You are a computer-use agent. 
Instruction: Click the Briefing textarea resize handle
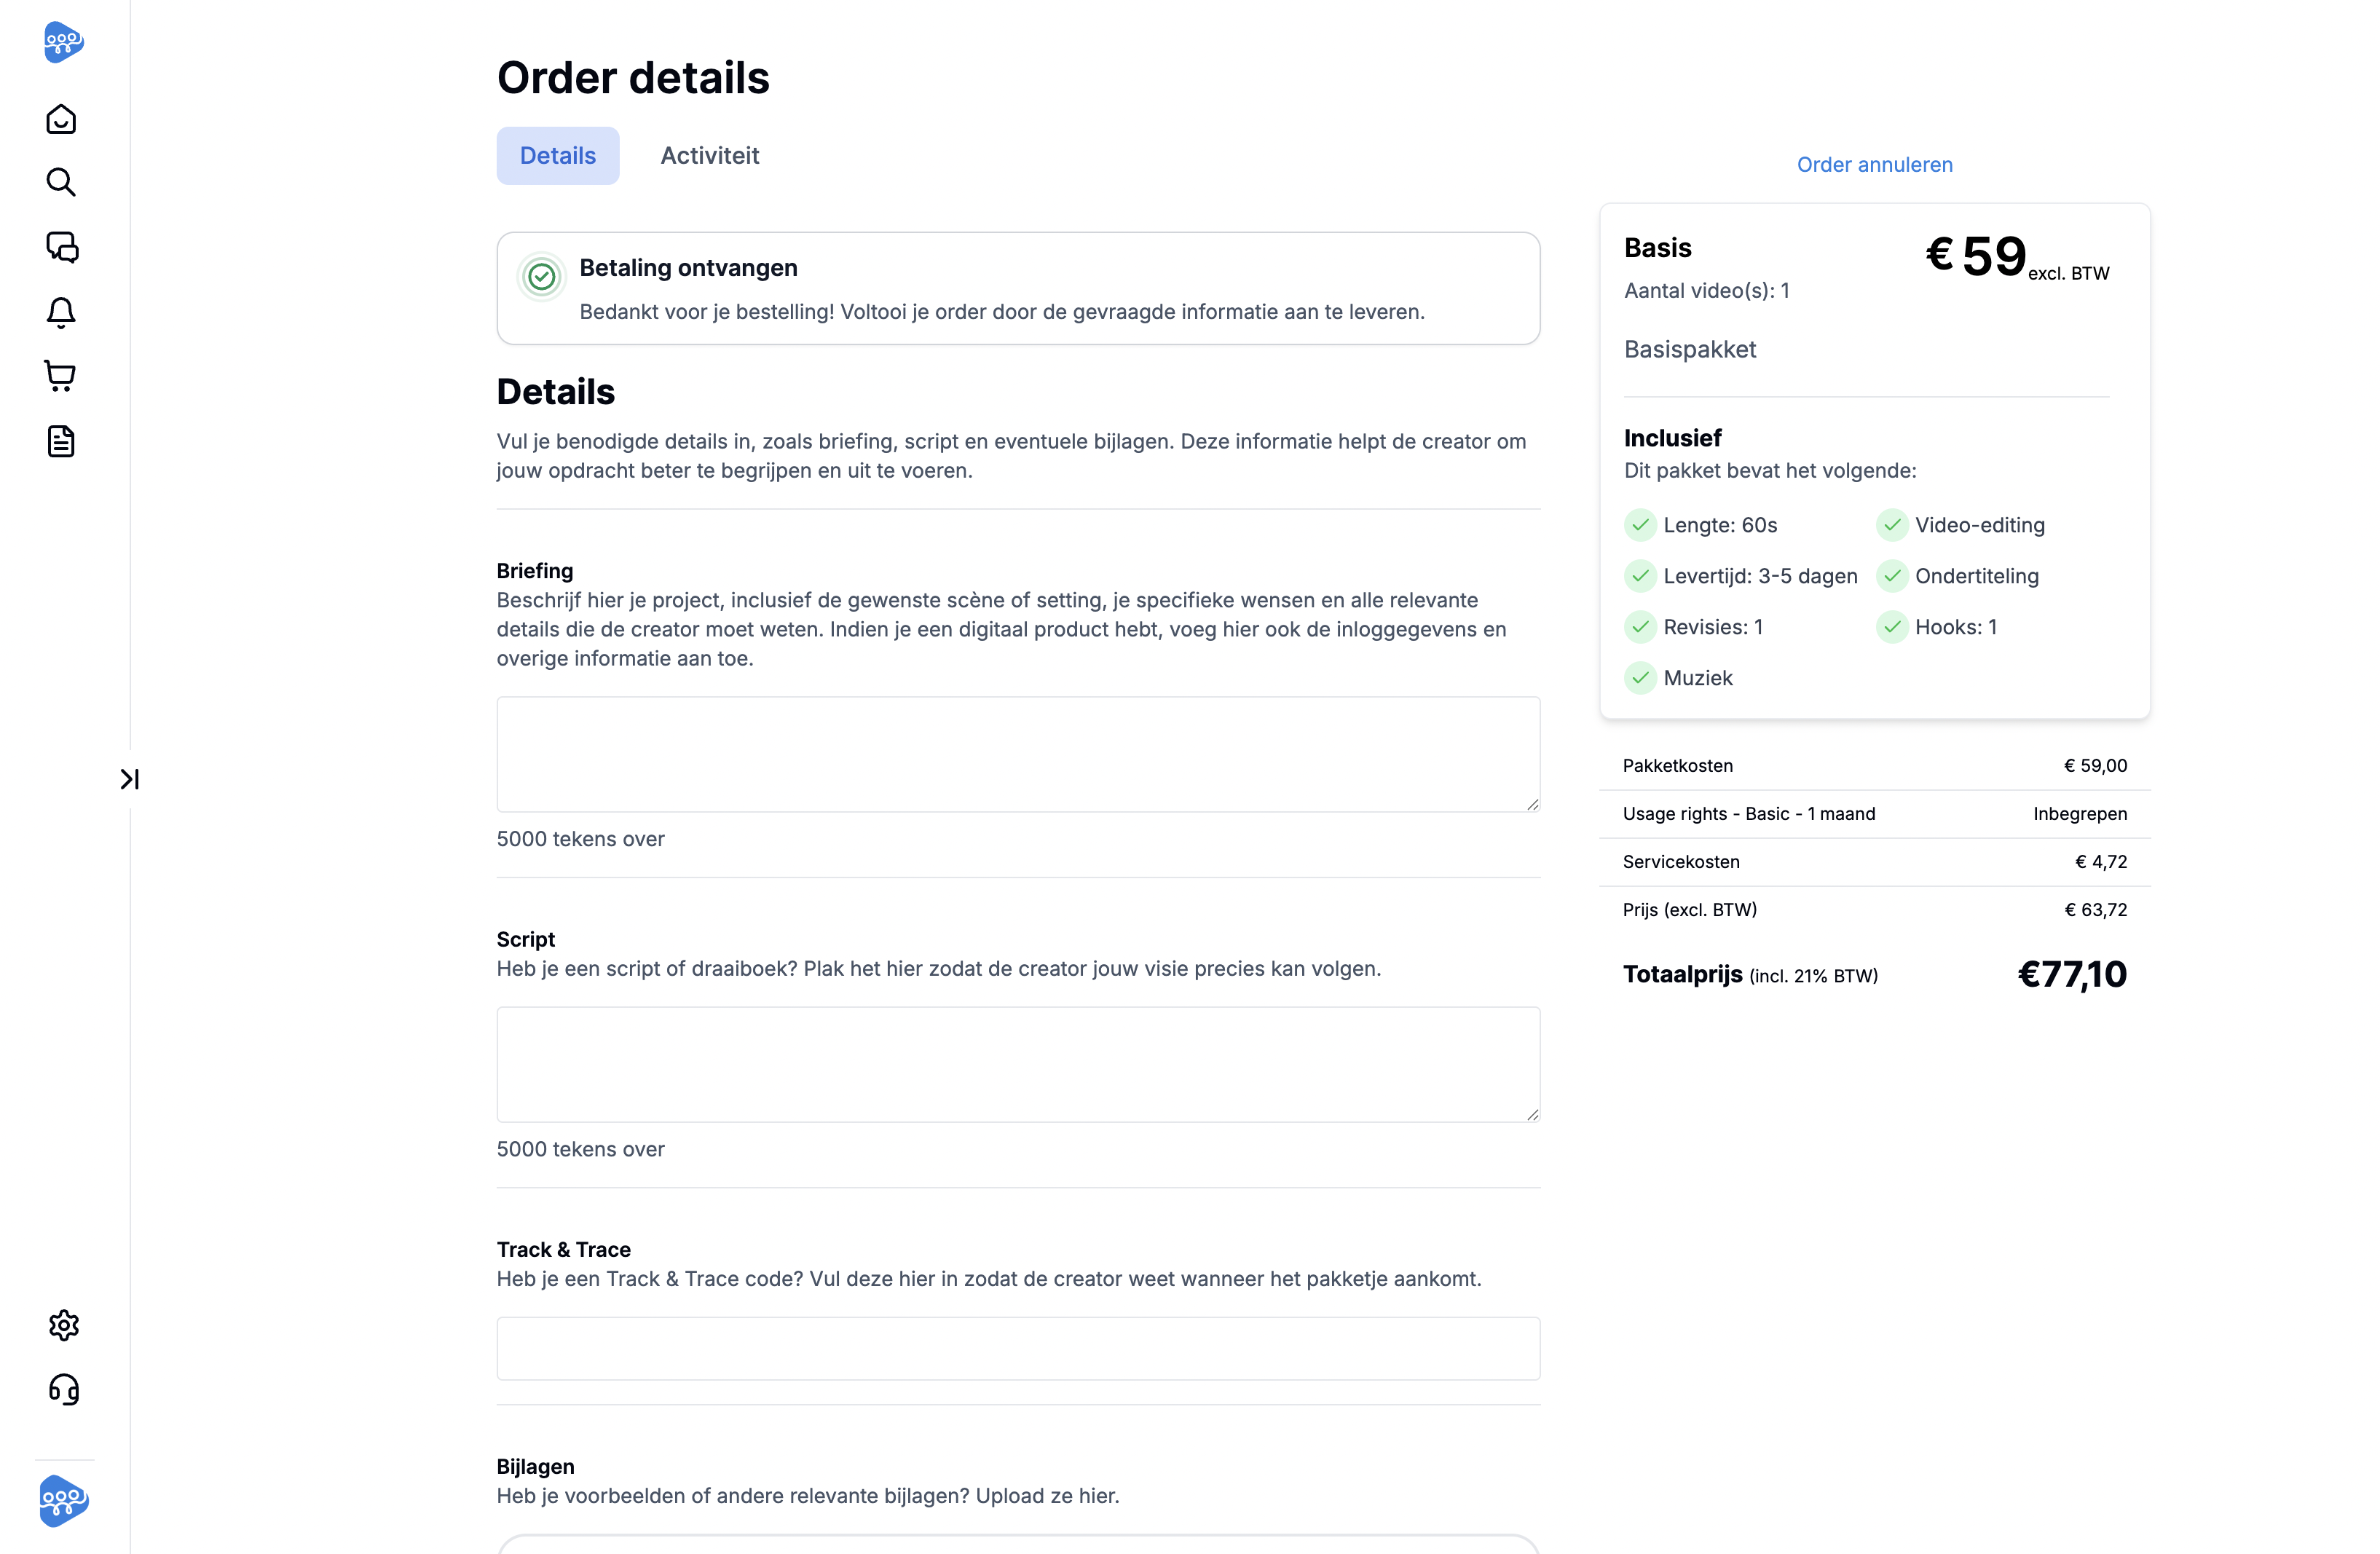pos(1532,804)
